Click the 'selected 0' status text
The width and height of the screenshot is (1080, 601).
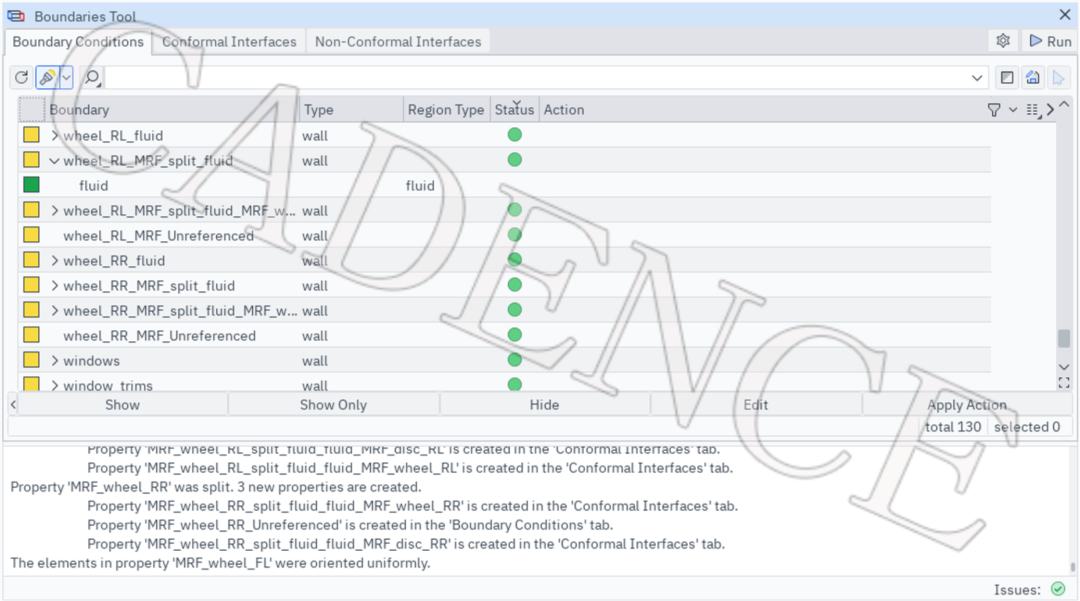click(x=1026, y=427)
